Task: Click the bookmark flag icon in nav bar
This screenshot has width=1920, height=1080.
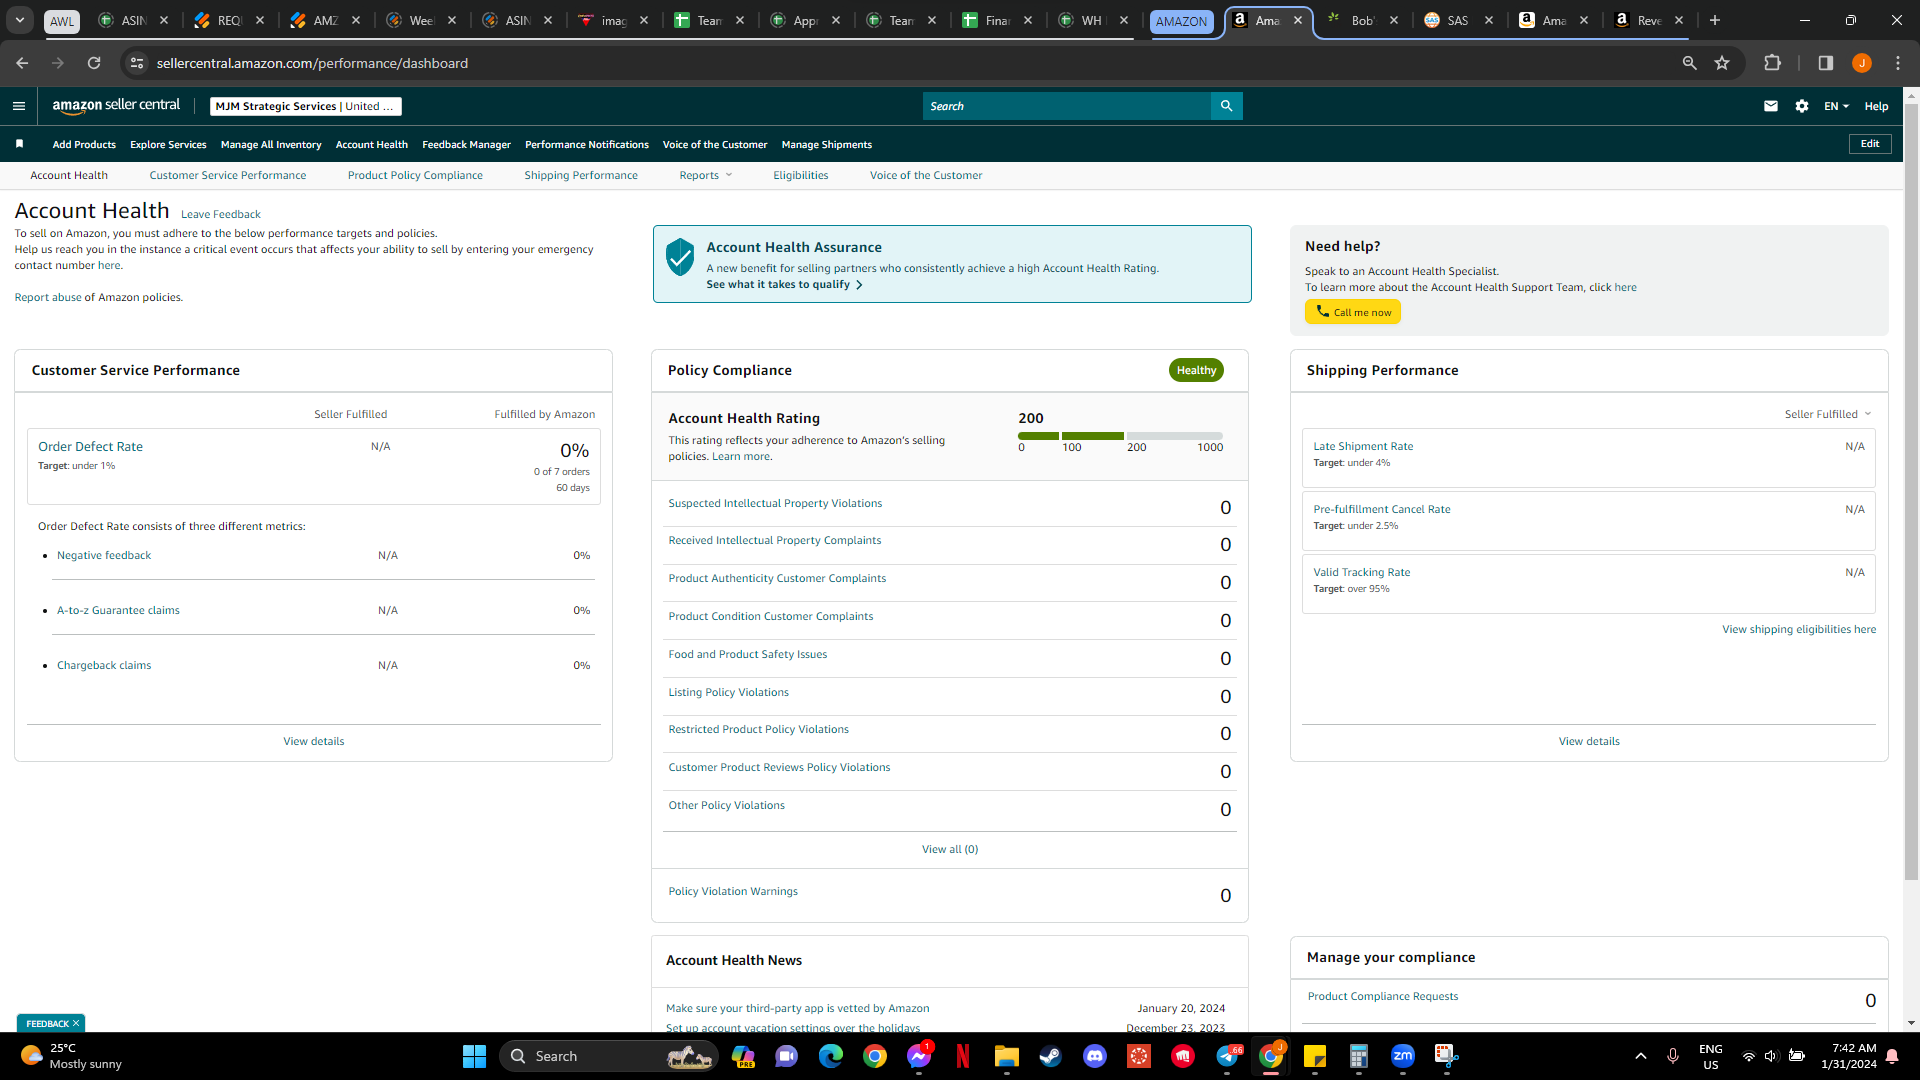Action: [x=19, y=144]
